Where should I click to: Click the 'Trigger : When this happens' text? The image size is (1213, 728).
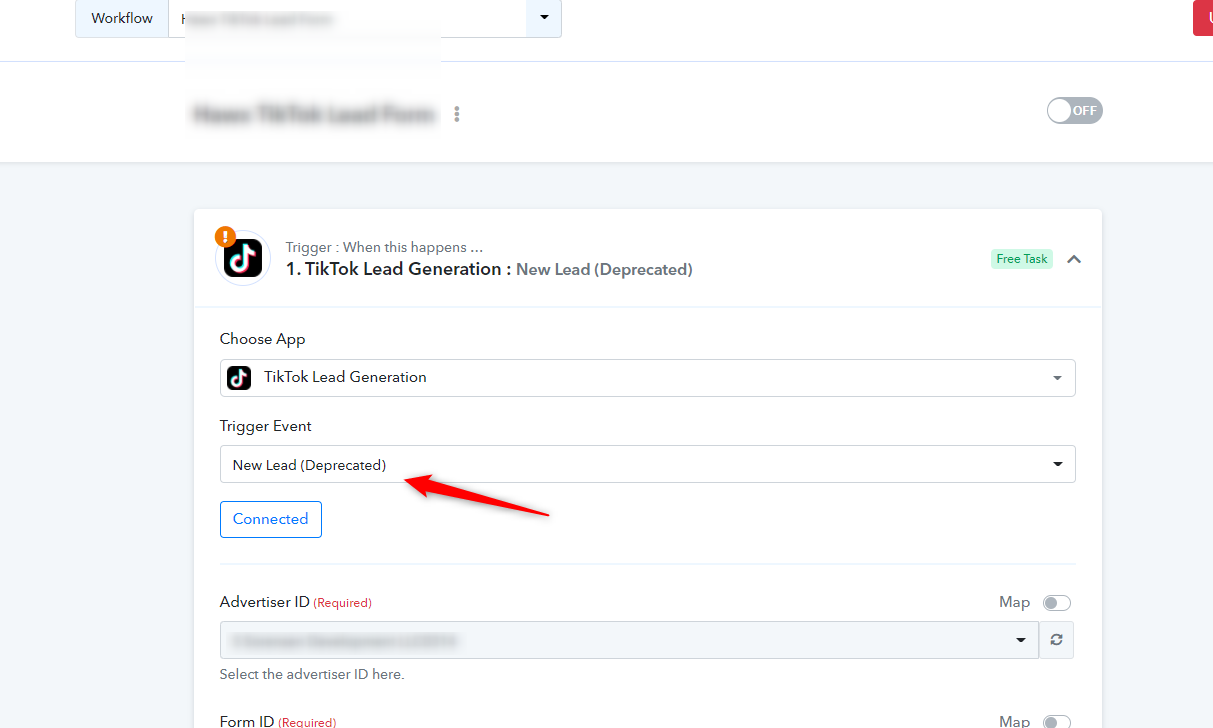(x=384, y=247)
